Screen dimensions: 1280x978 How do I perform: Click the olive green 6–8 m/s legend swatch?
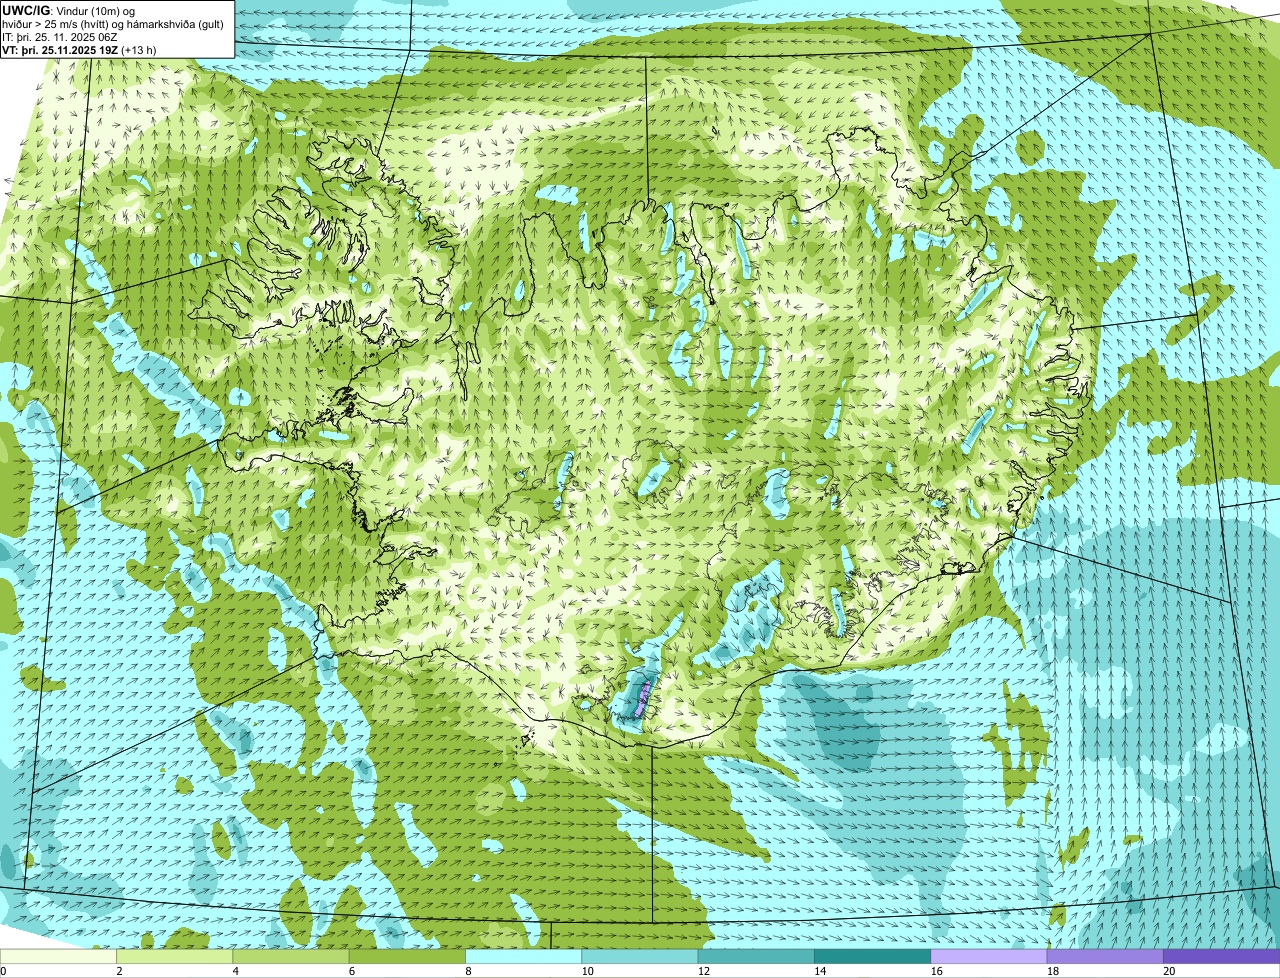click(407, 956)
